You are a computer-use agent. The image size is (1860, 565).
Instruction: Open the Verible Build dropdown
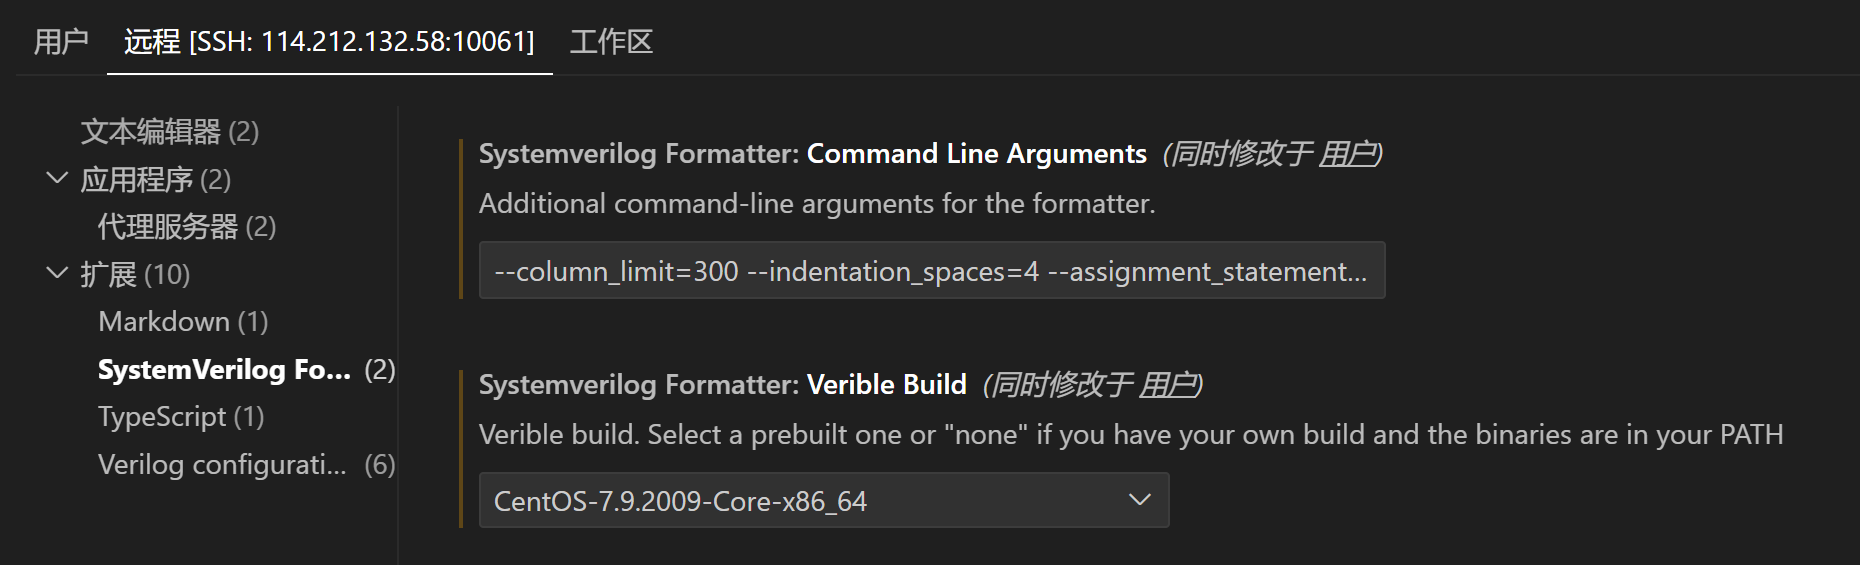[823, 500]
